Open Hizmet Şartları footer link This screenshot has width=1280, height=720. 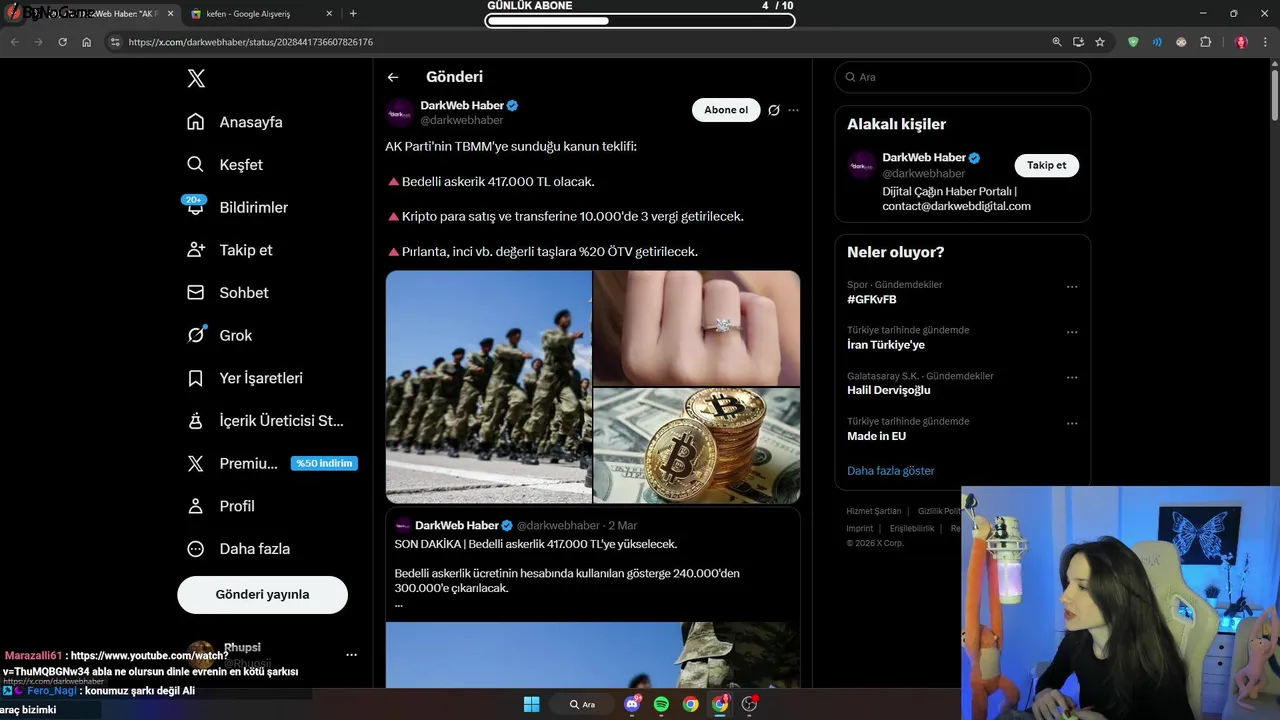pyautogui.click(x=874, y=511)
